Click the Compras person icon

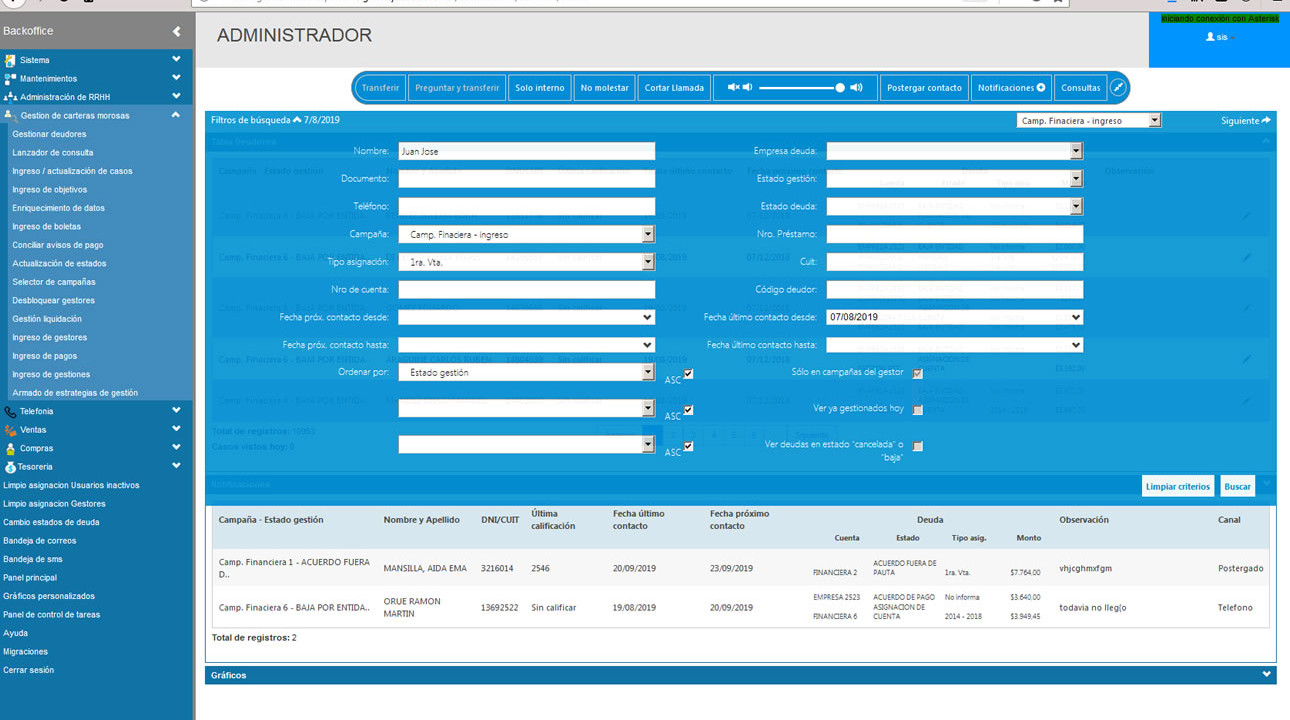(x=10, y=448)
